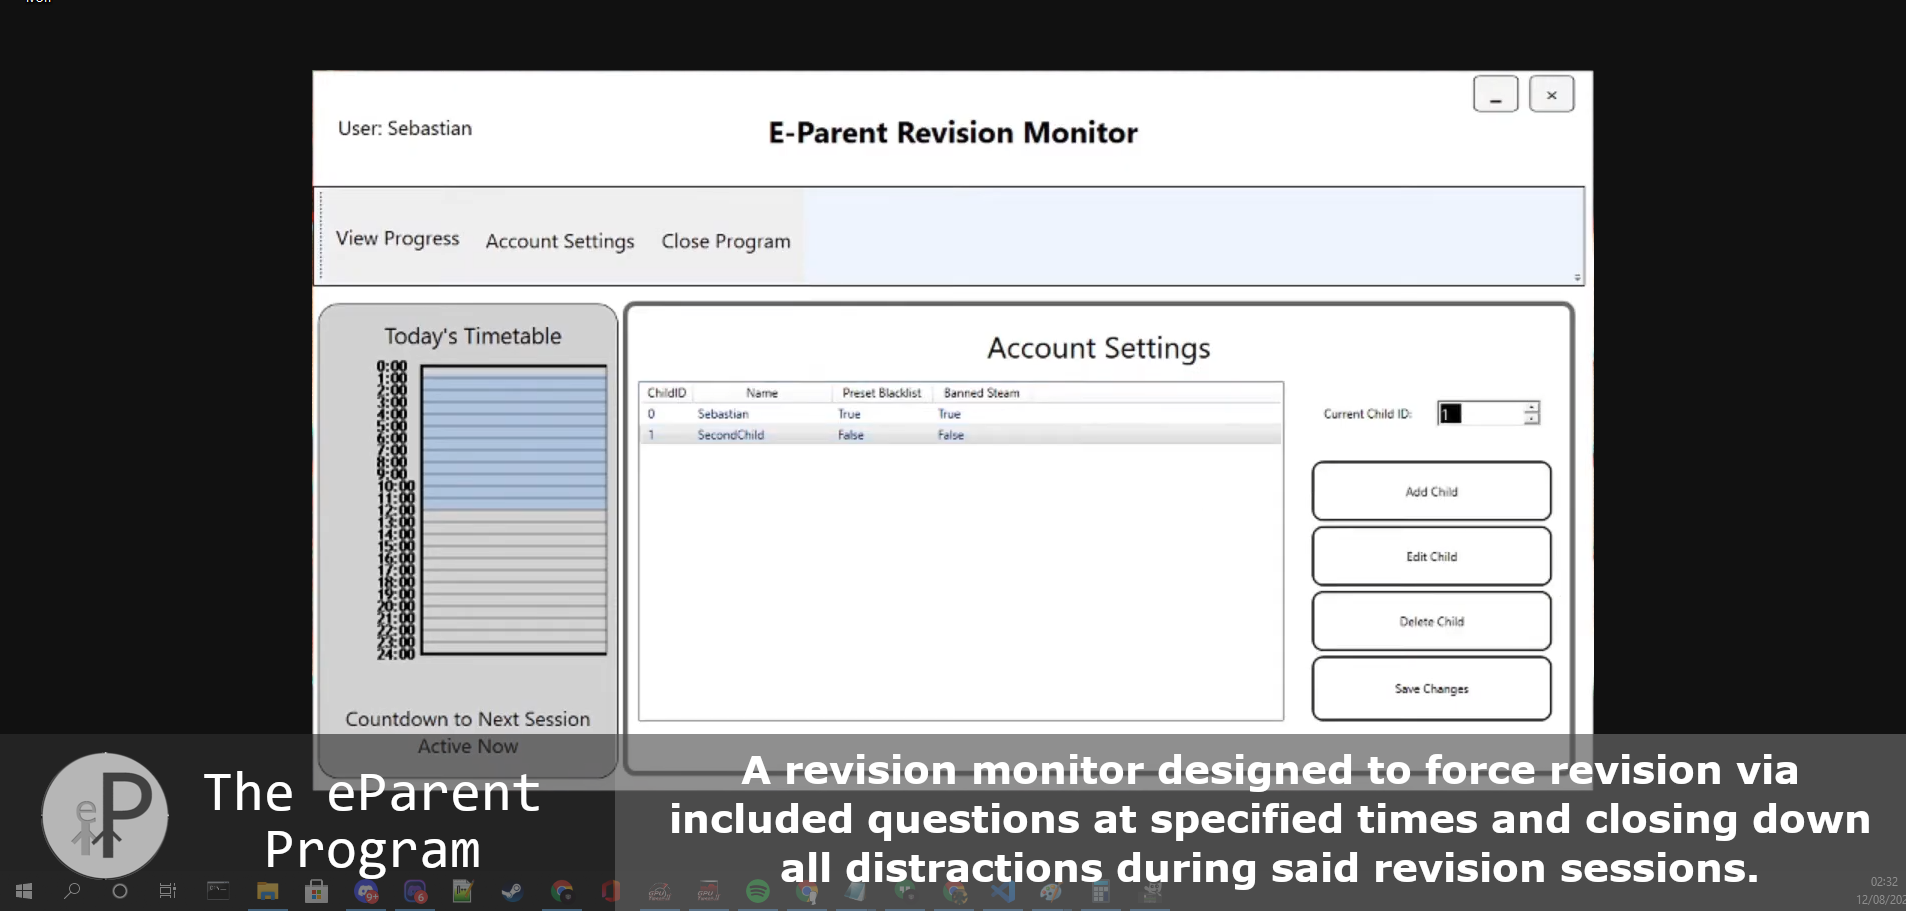This screenshot has height=911, width=1906.
Task: Choose Close Program from the menu strip
Action: tap(726, 241)
